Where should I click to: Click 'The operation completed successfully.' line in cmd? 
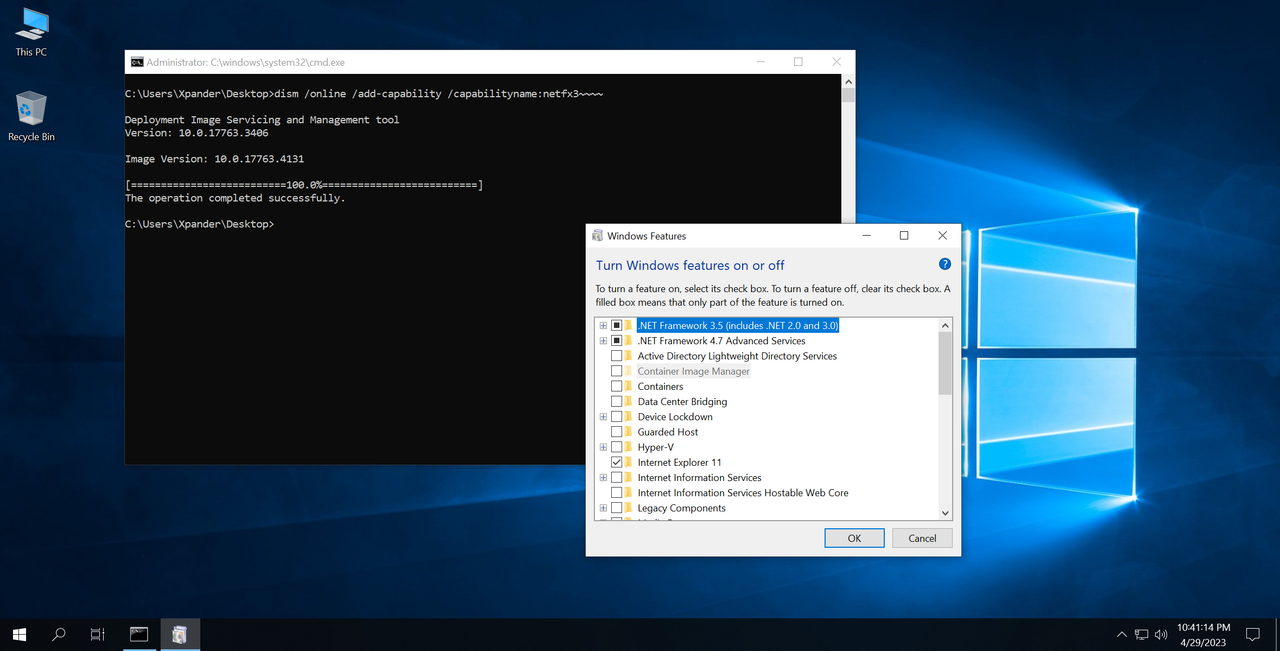tap(235, 198)
